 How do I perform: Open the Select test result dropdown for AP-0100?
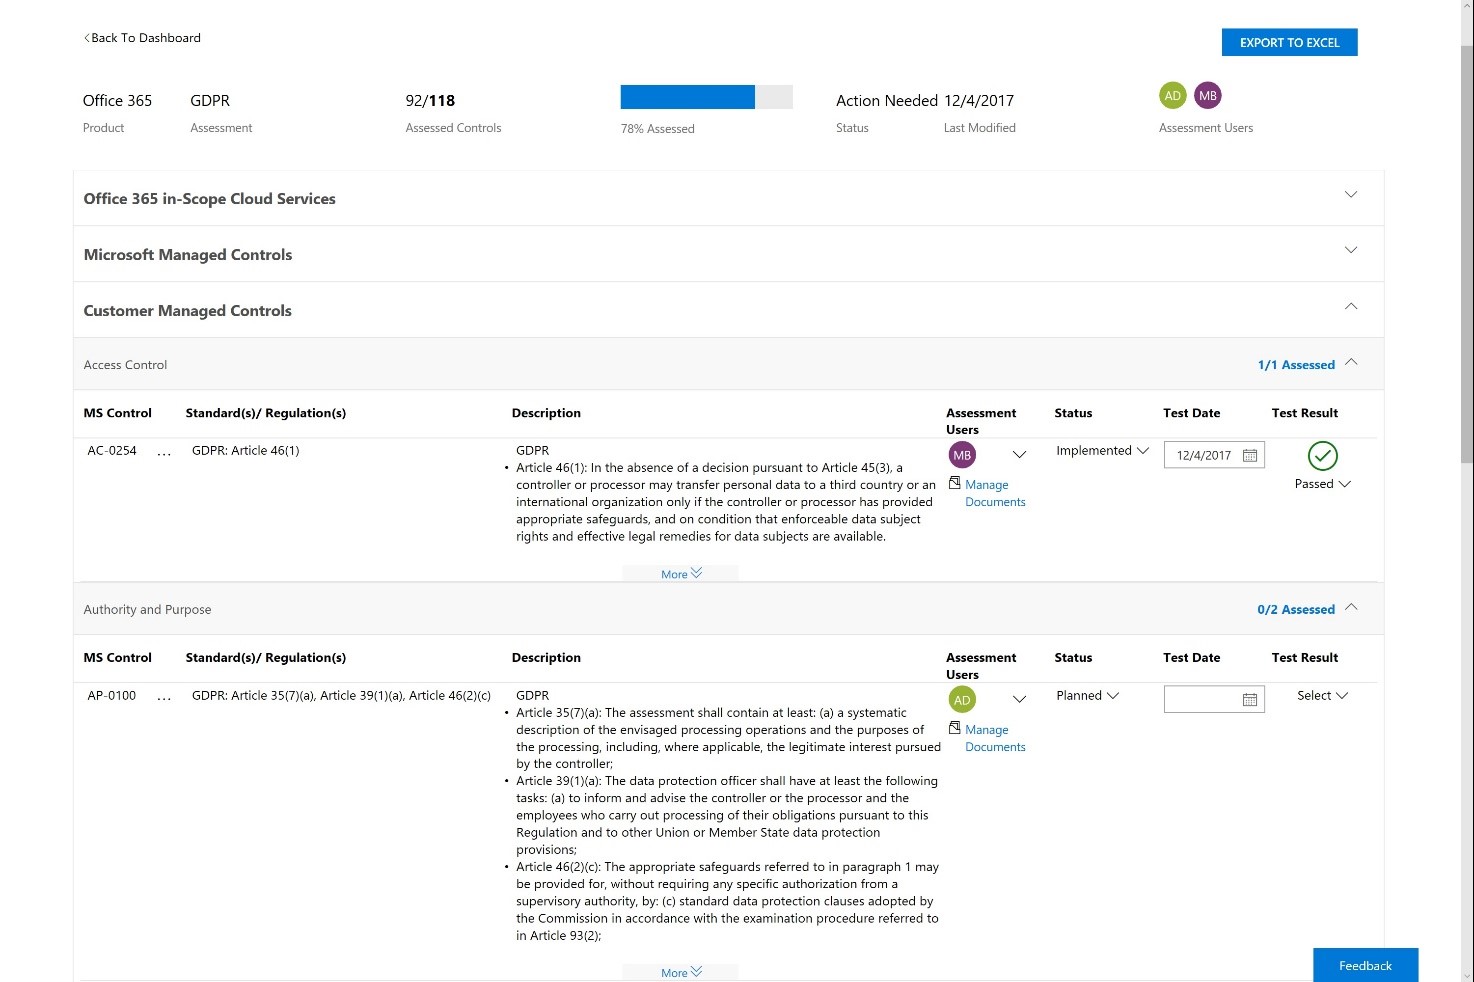click(x=1322, y=695)
